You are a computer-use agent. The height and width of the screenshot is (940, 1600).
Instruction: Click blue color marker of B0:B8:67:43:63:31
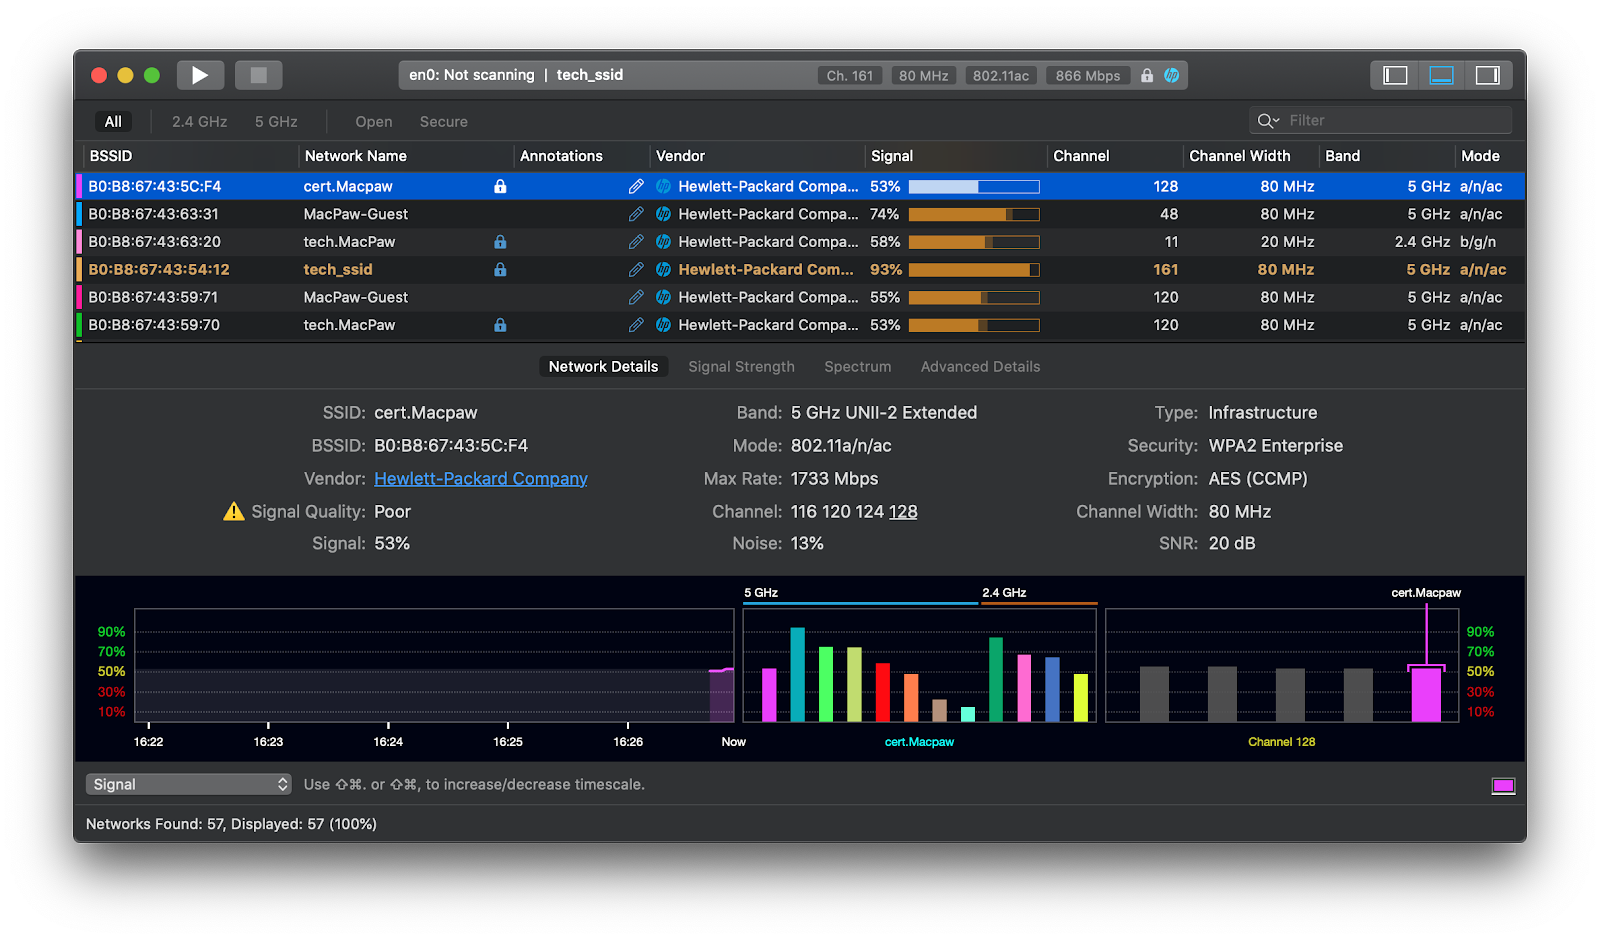(x=79, y=214)
